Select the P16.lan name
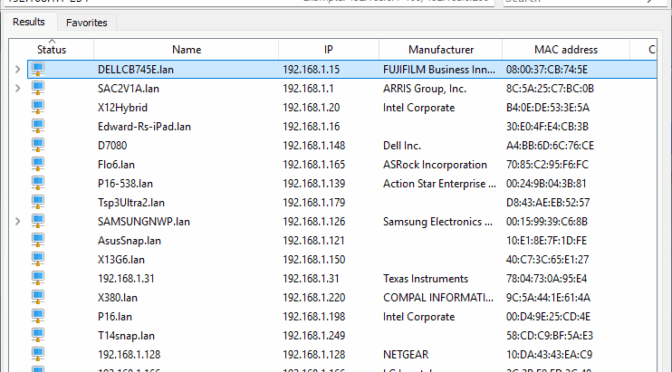Screen dimensions: 672x372 tap(115, 316)
